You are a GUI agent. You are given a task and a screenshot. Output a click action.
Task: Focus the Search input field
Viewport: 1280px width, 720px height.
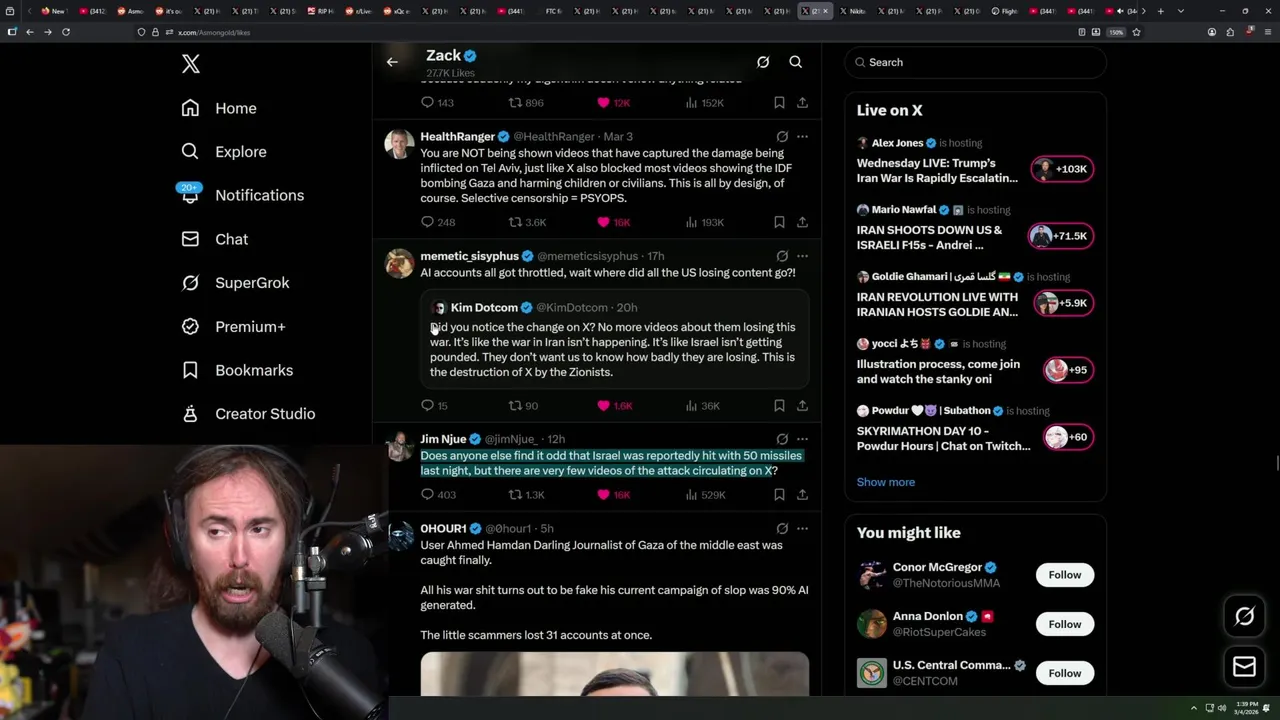click(x=975, y=62)
